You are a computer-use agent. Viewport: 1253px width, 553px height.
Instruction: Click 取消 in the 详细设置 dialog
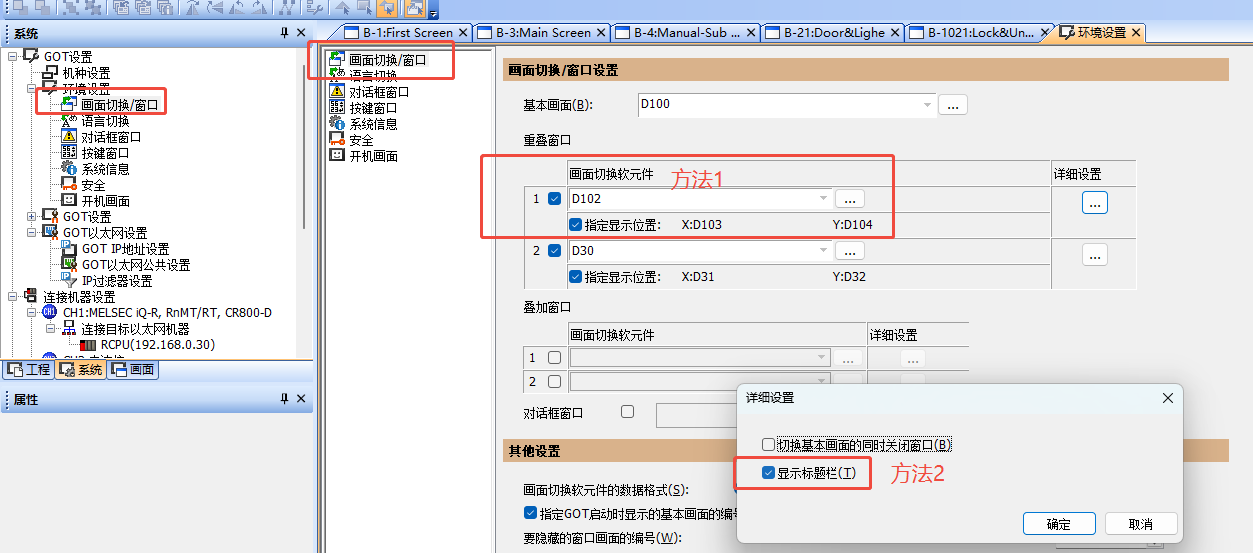tap(1140, 524)
